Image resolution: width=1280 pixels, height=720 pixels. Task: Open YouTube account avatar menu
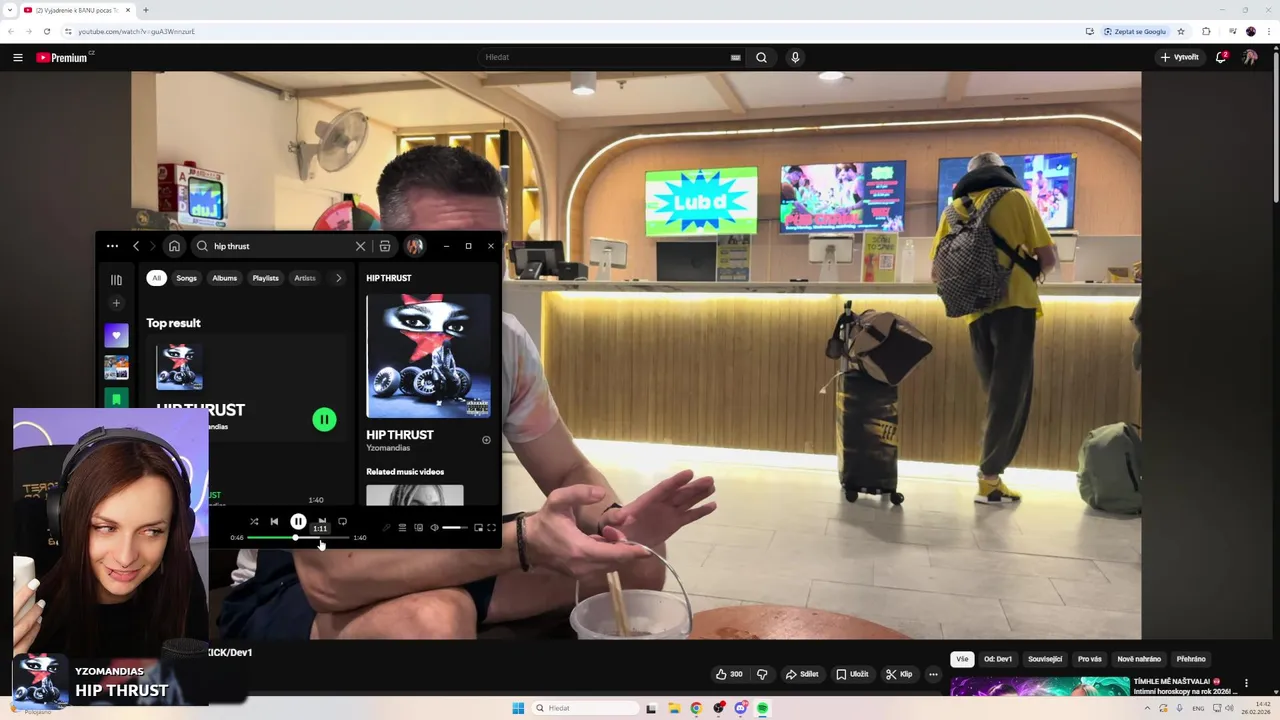[1250, 58]
